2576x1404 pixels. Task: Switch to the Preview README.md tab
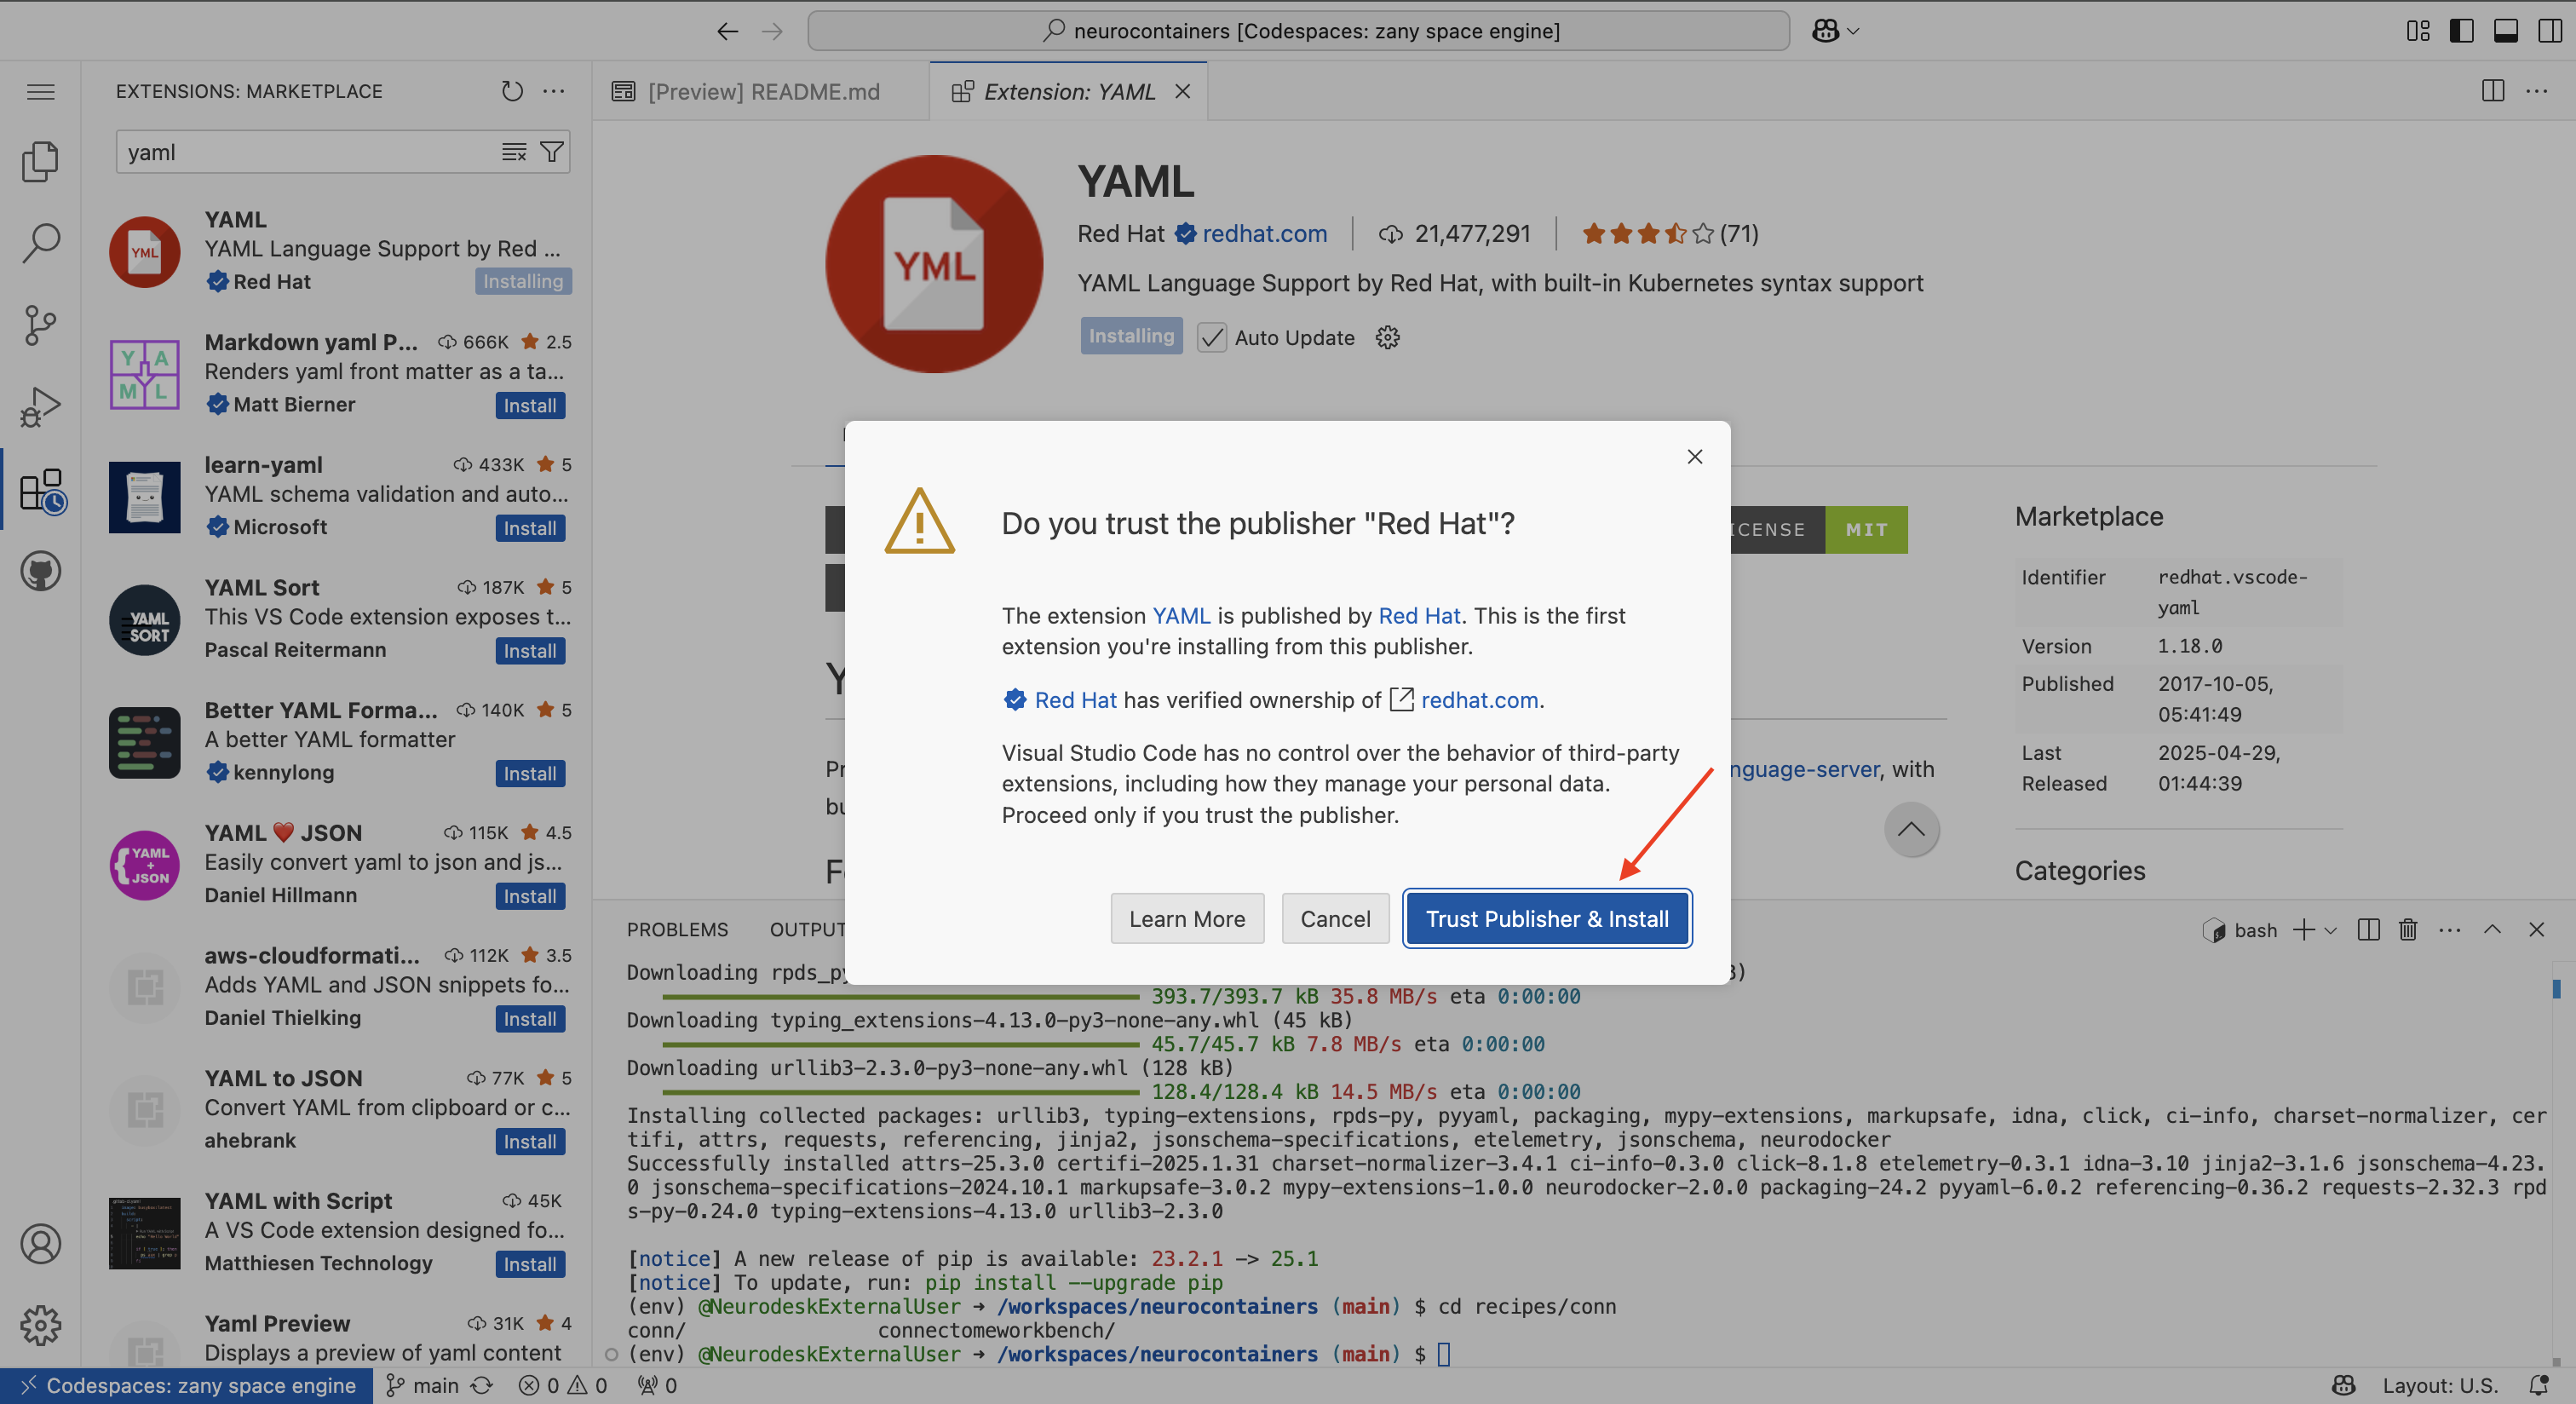[763, 92]
